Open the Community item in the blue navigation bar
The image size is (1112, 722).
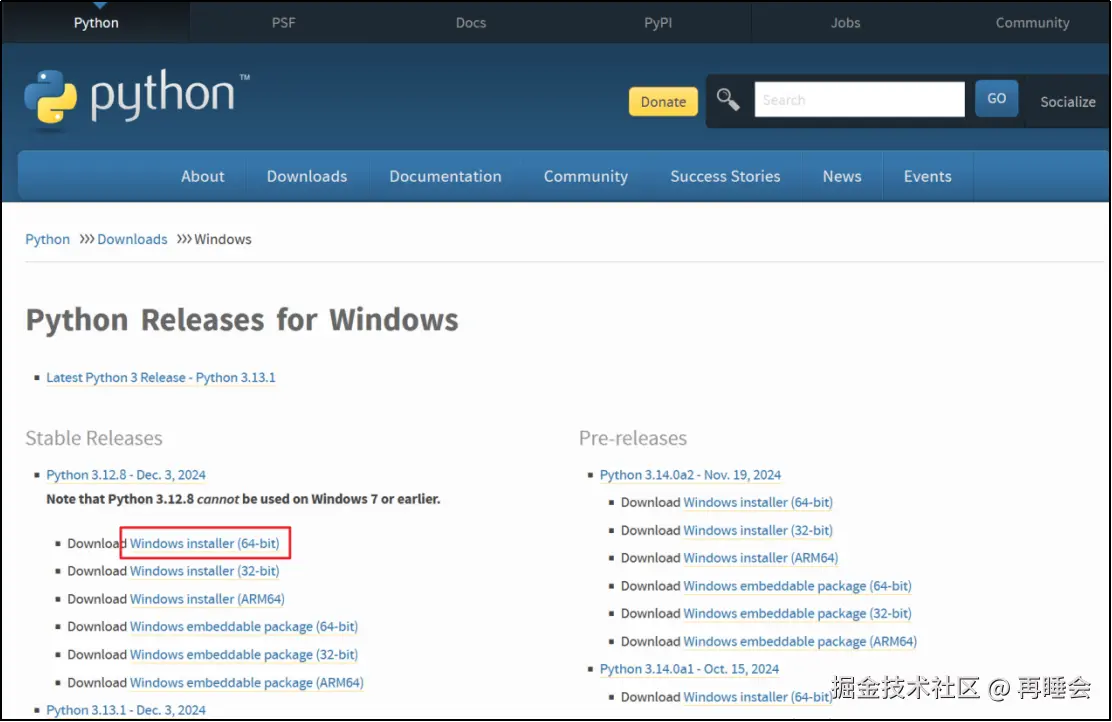[586, 176]
